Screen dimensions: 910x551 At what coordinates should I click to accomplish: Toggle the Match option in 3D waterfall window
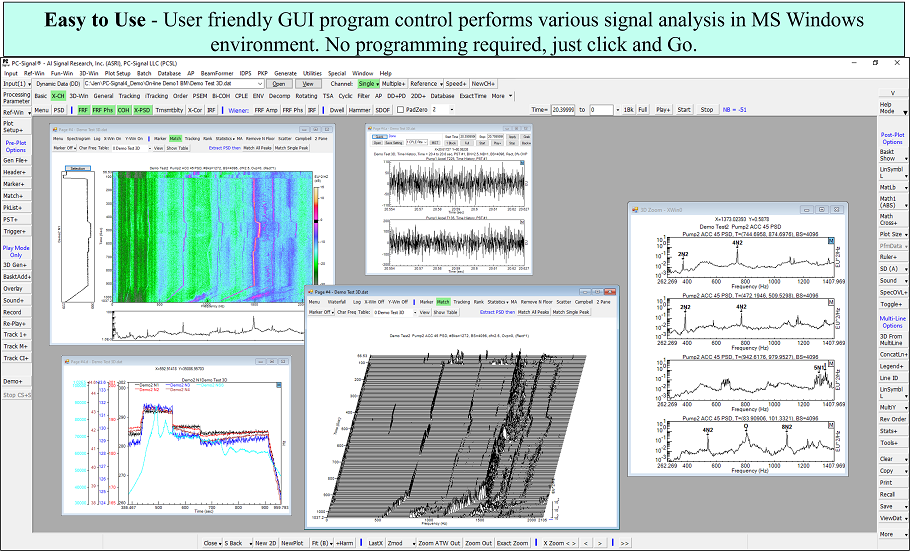[442, 301]
